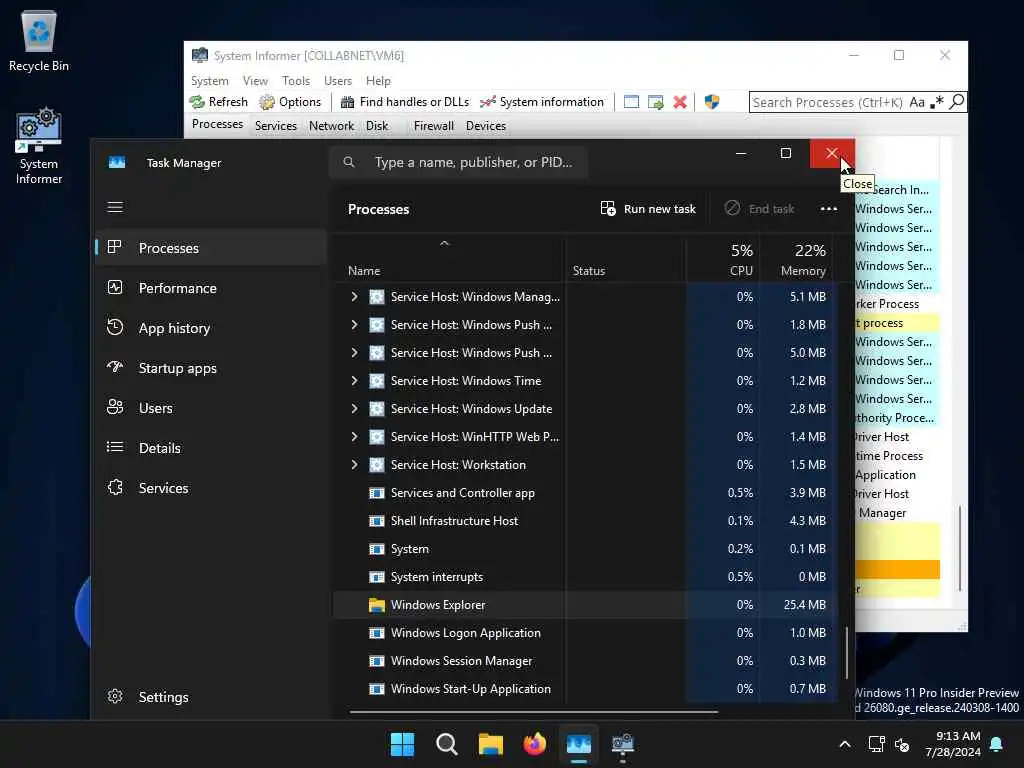Click Task Manager horizontal scrollbar
Viewport: 1024px width, 768px height.
(534, 712)
